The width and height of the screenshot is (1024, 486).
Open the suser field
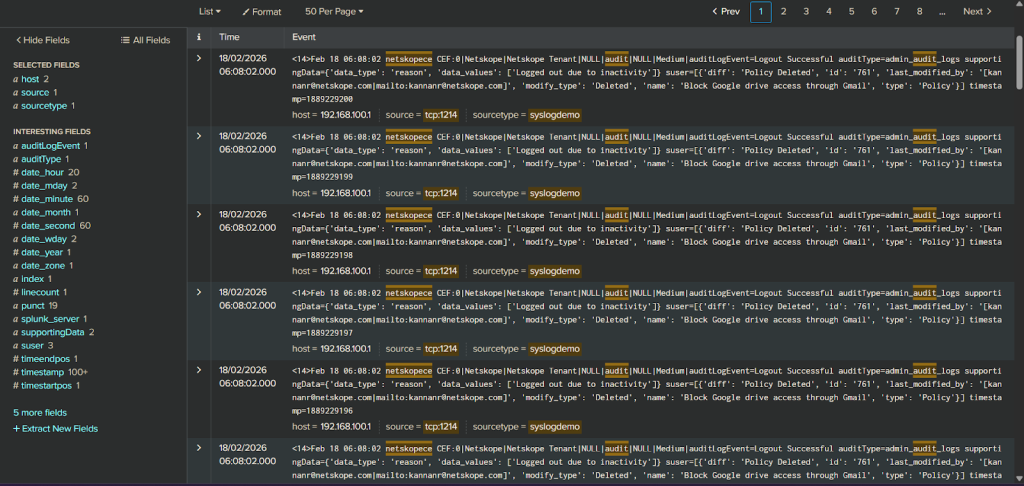32,346
